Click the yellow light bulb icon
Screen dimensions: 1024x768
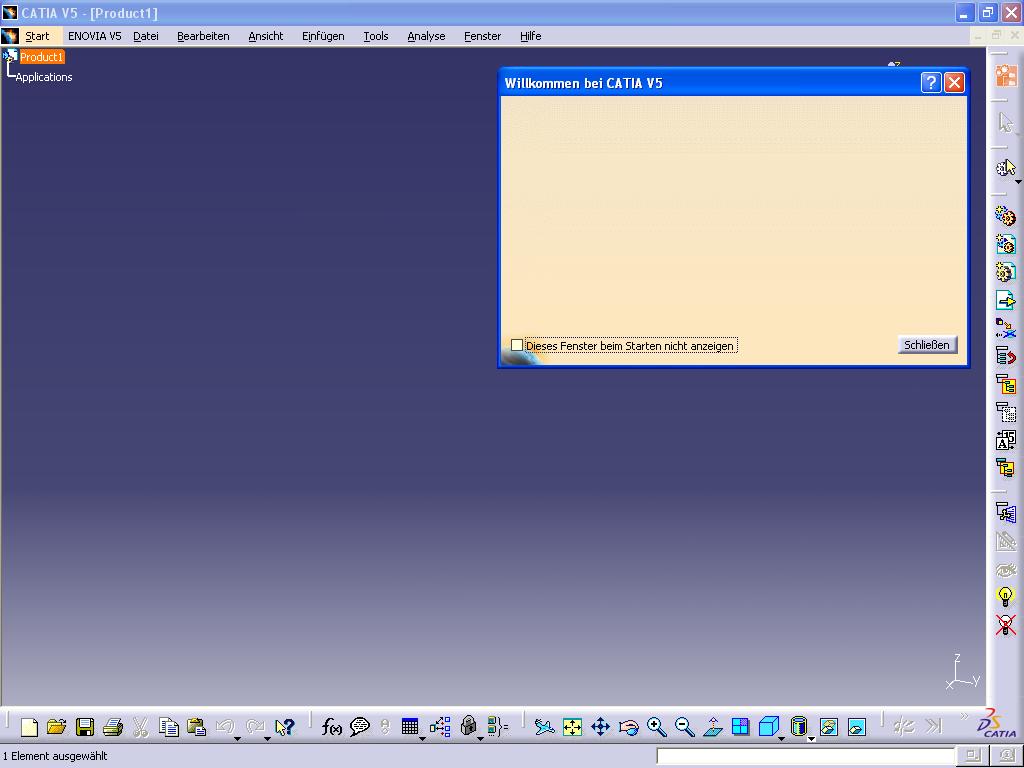(x=1006, y=597)
